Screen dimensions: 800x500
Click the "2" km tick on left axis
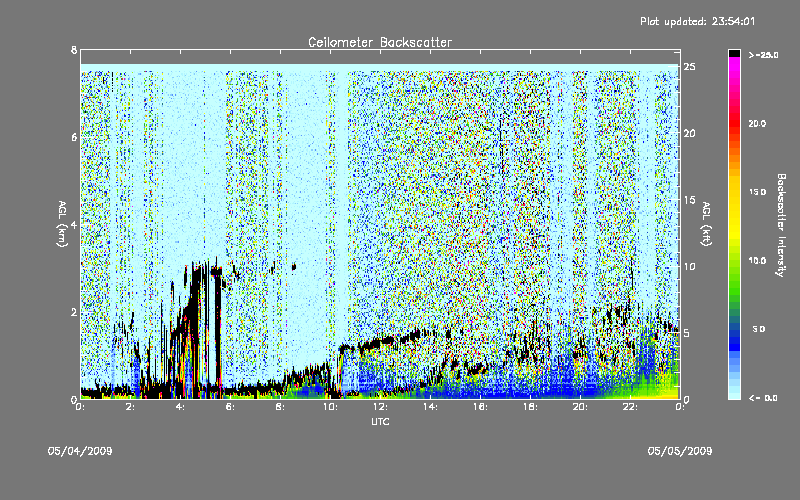click(74, 312)
